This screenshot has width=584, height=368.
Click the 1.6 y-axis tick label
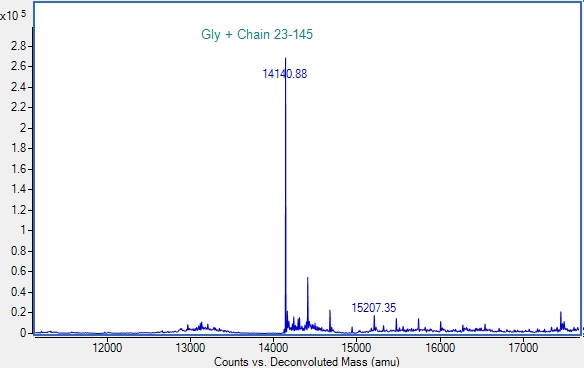point(19,169)
